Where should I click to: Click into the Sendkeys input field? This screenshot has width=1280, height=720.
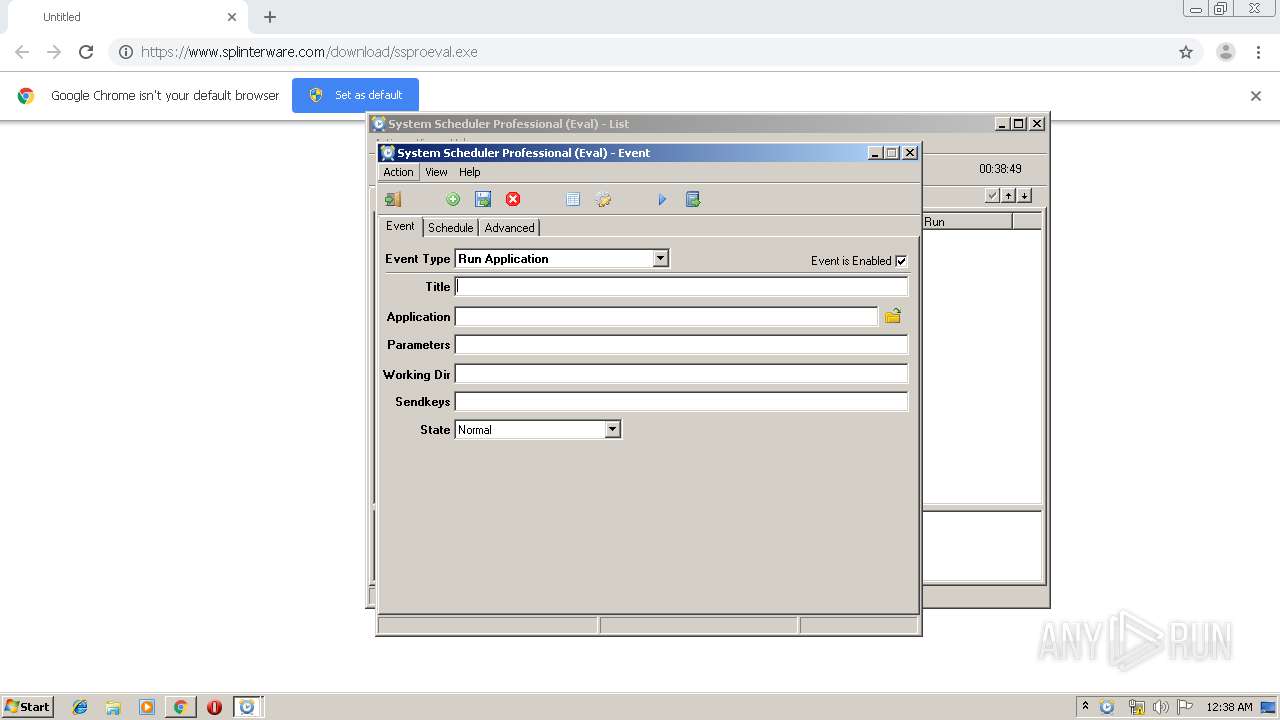pyautogui.click(x=681, y=401)
